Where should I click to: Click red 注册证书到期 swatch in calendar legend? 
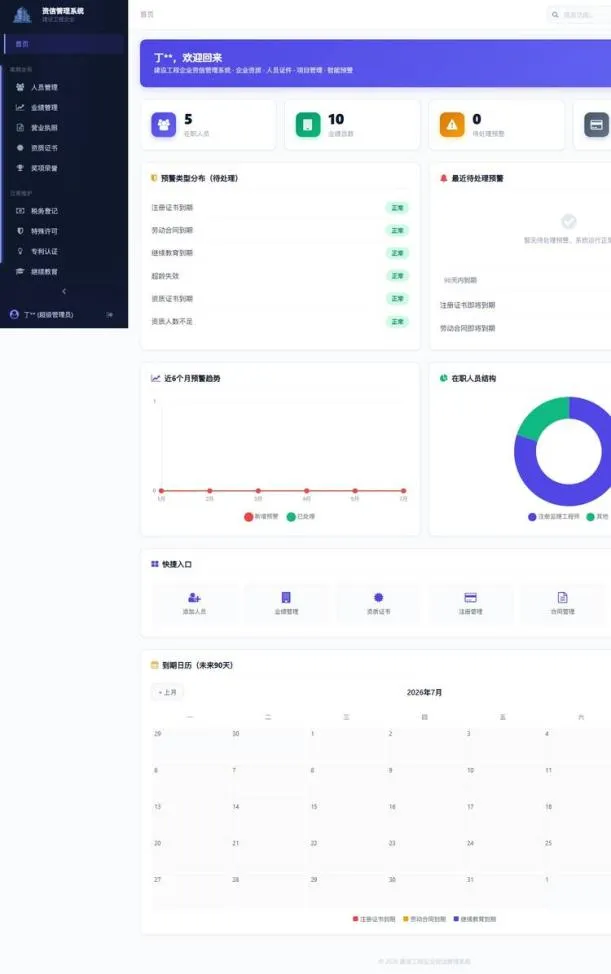[x=355, y=919]
